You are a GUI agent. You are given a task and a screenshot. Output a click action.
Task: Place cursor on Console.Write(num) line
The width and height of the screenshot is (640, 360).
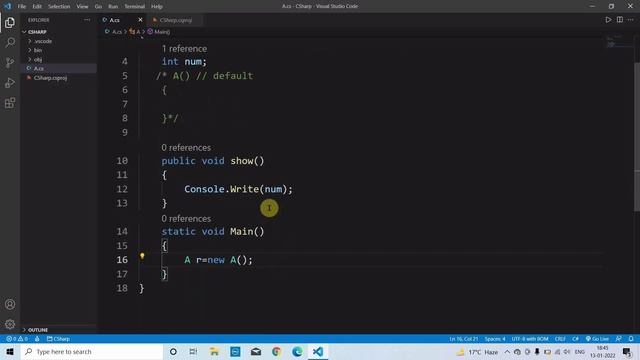(x=238, y=189)
